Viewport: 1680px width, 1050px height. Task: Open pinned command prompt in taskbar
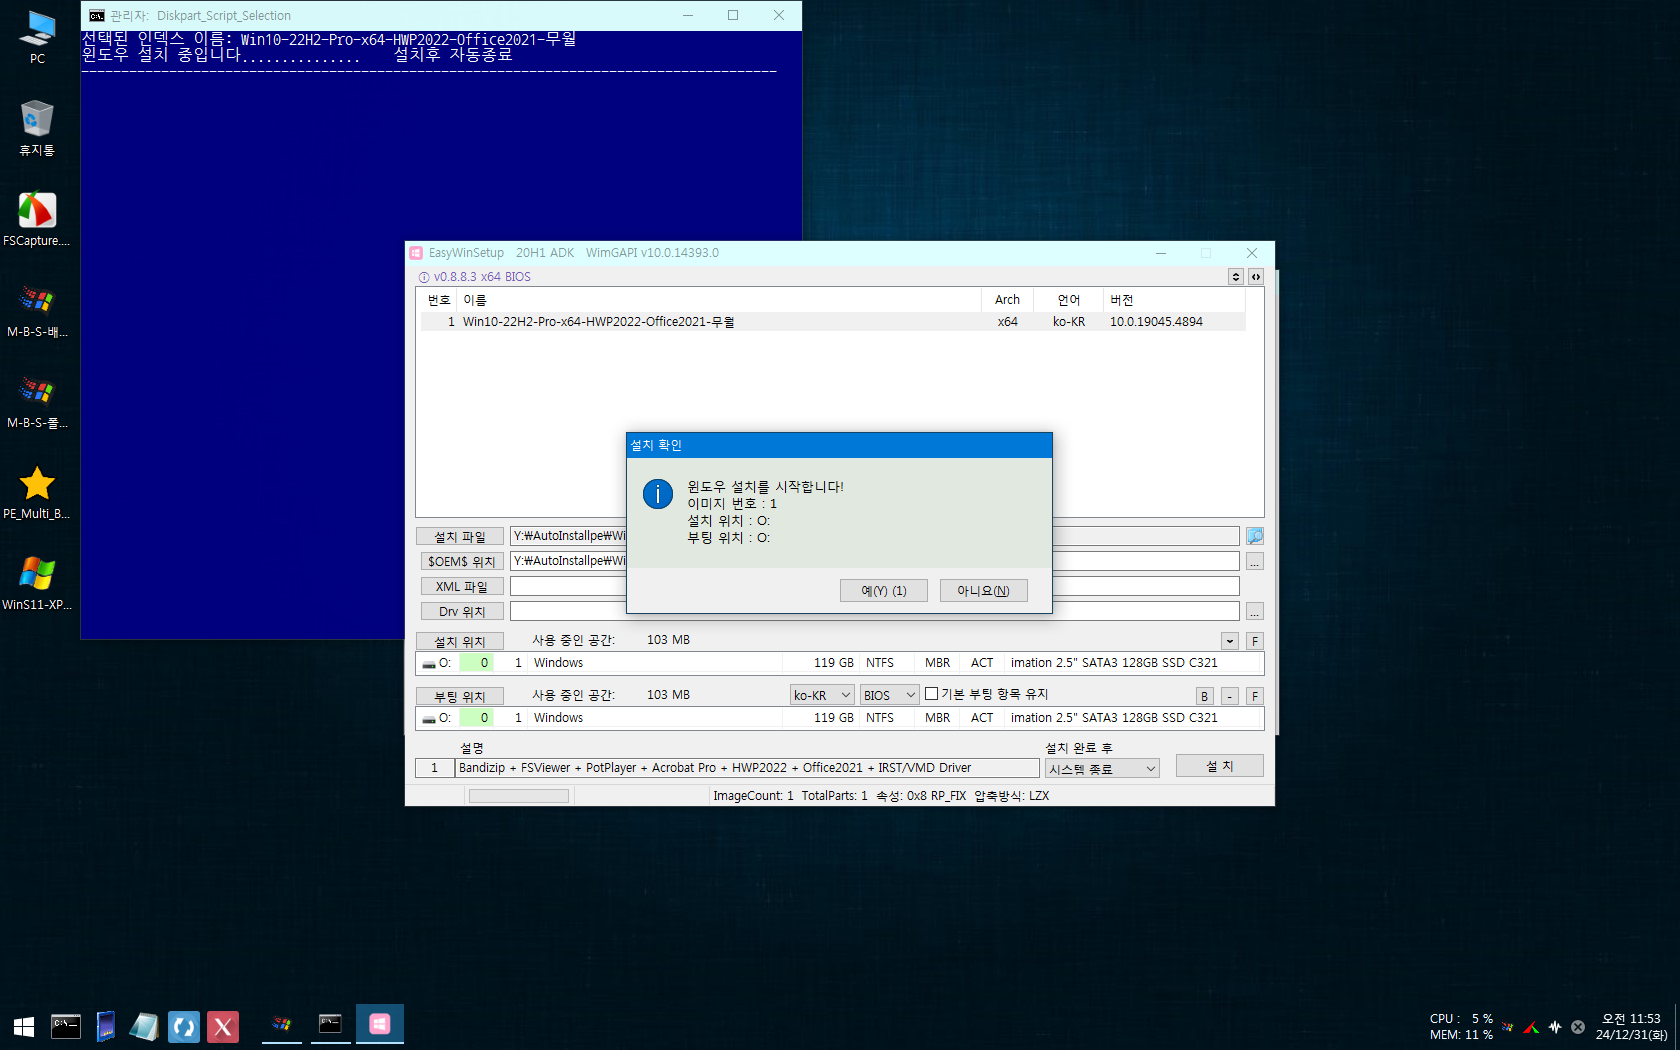pyautogui.click(x=66, y=1026)
